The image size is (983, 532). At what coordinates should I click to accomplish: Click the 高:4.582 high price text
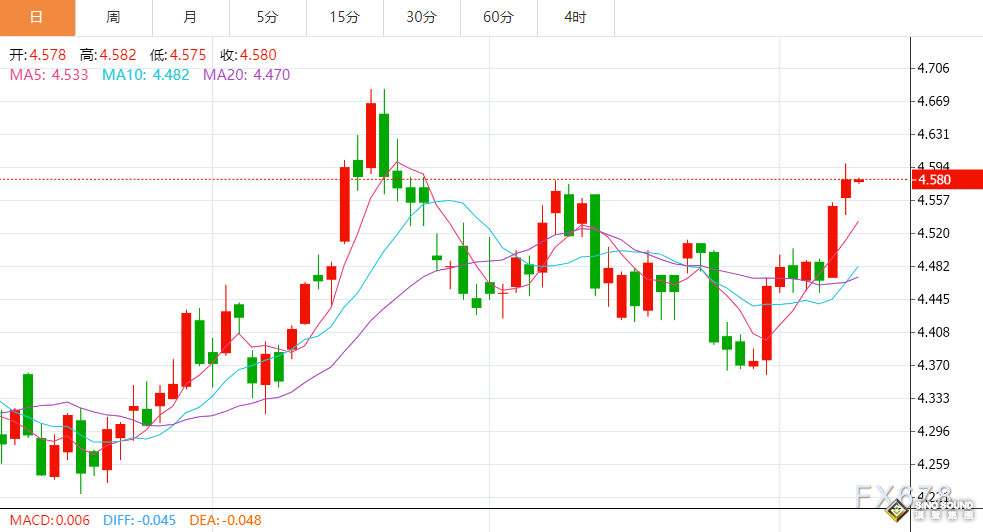(108, 55)
